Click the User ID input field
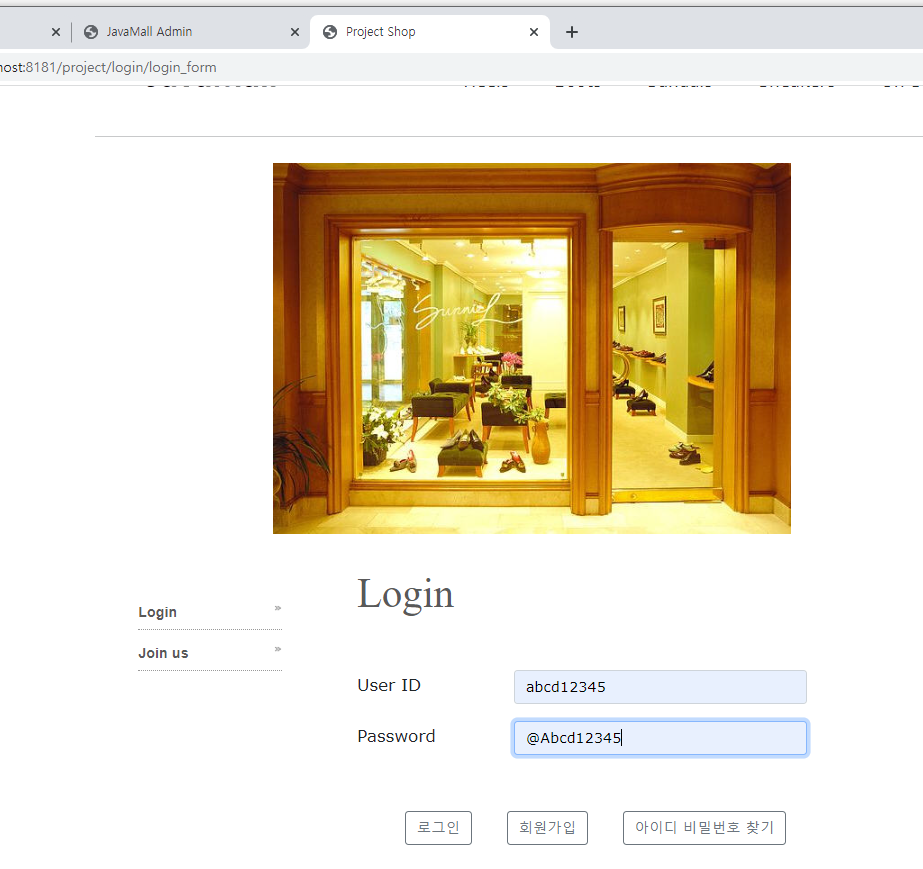Image resolution: width=923 pixels, height=869 pixels. tap(660, 686)
